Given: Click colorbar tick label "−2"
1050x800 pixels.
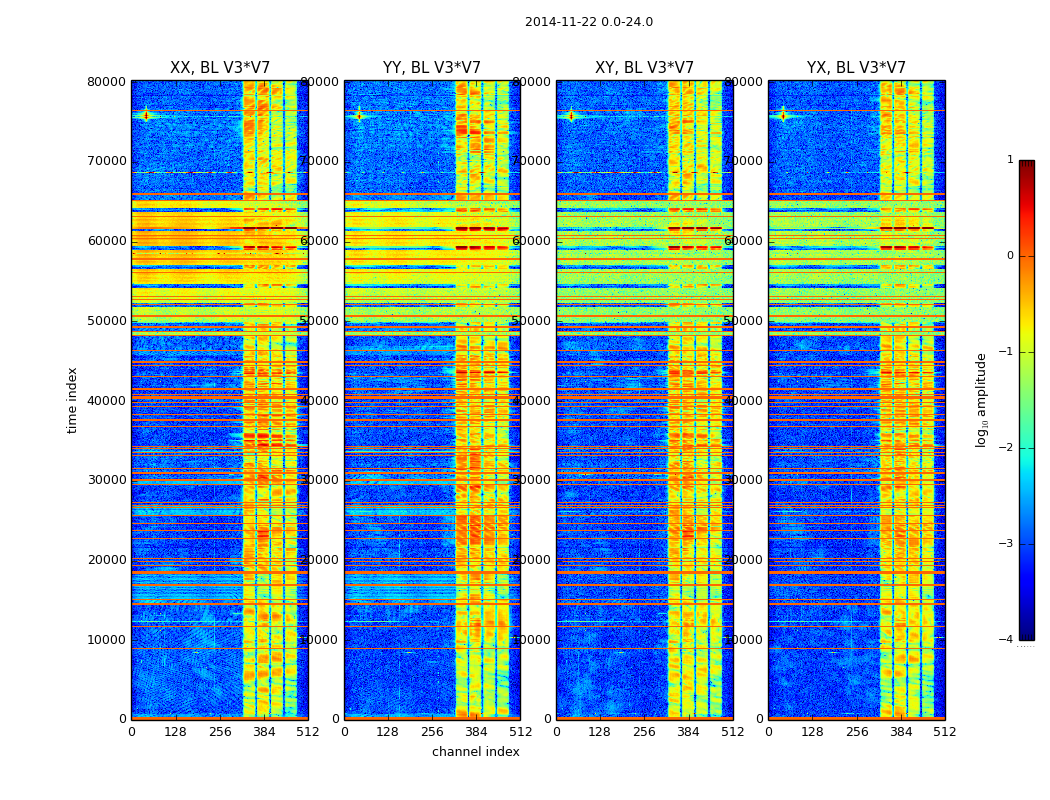Looking at the screenshot, I should click(x=1006, y=448).
